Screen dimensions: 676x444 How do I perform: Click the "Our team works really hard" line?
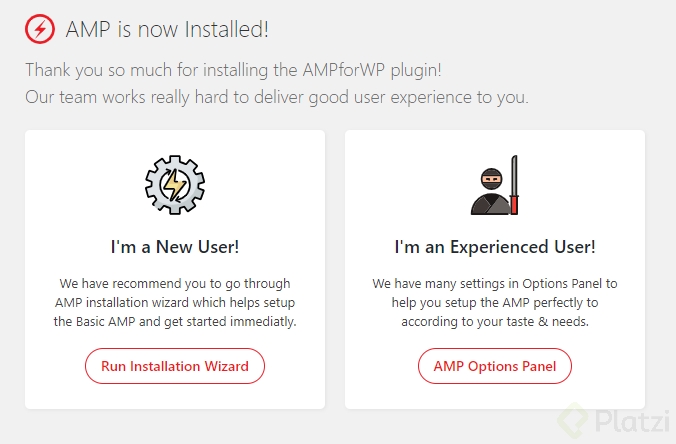(x=277, y=97)
